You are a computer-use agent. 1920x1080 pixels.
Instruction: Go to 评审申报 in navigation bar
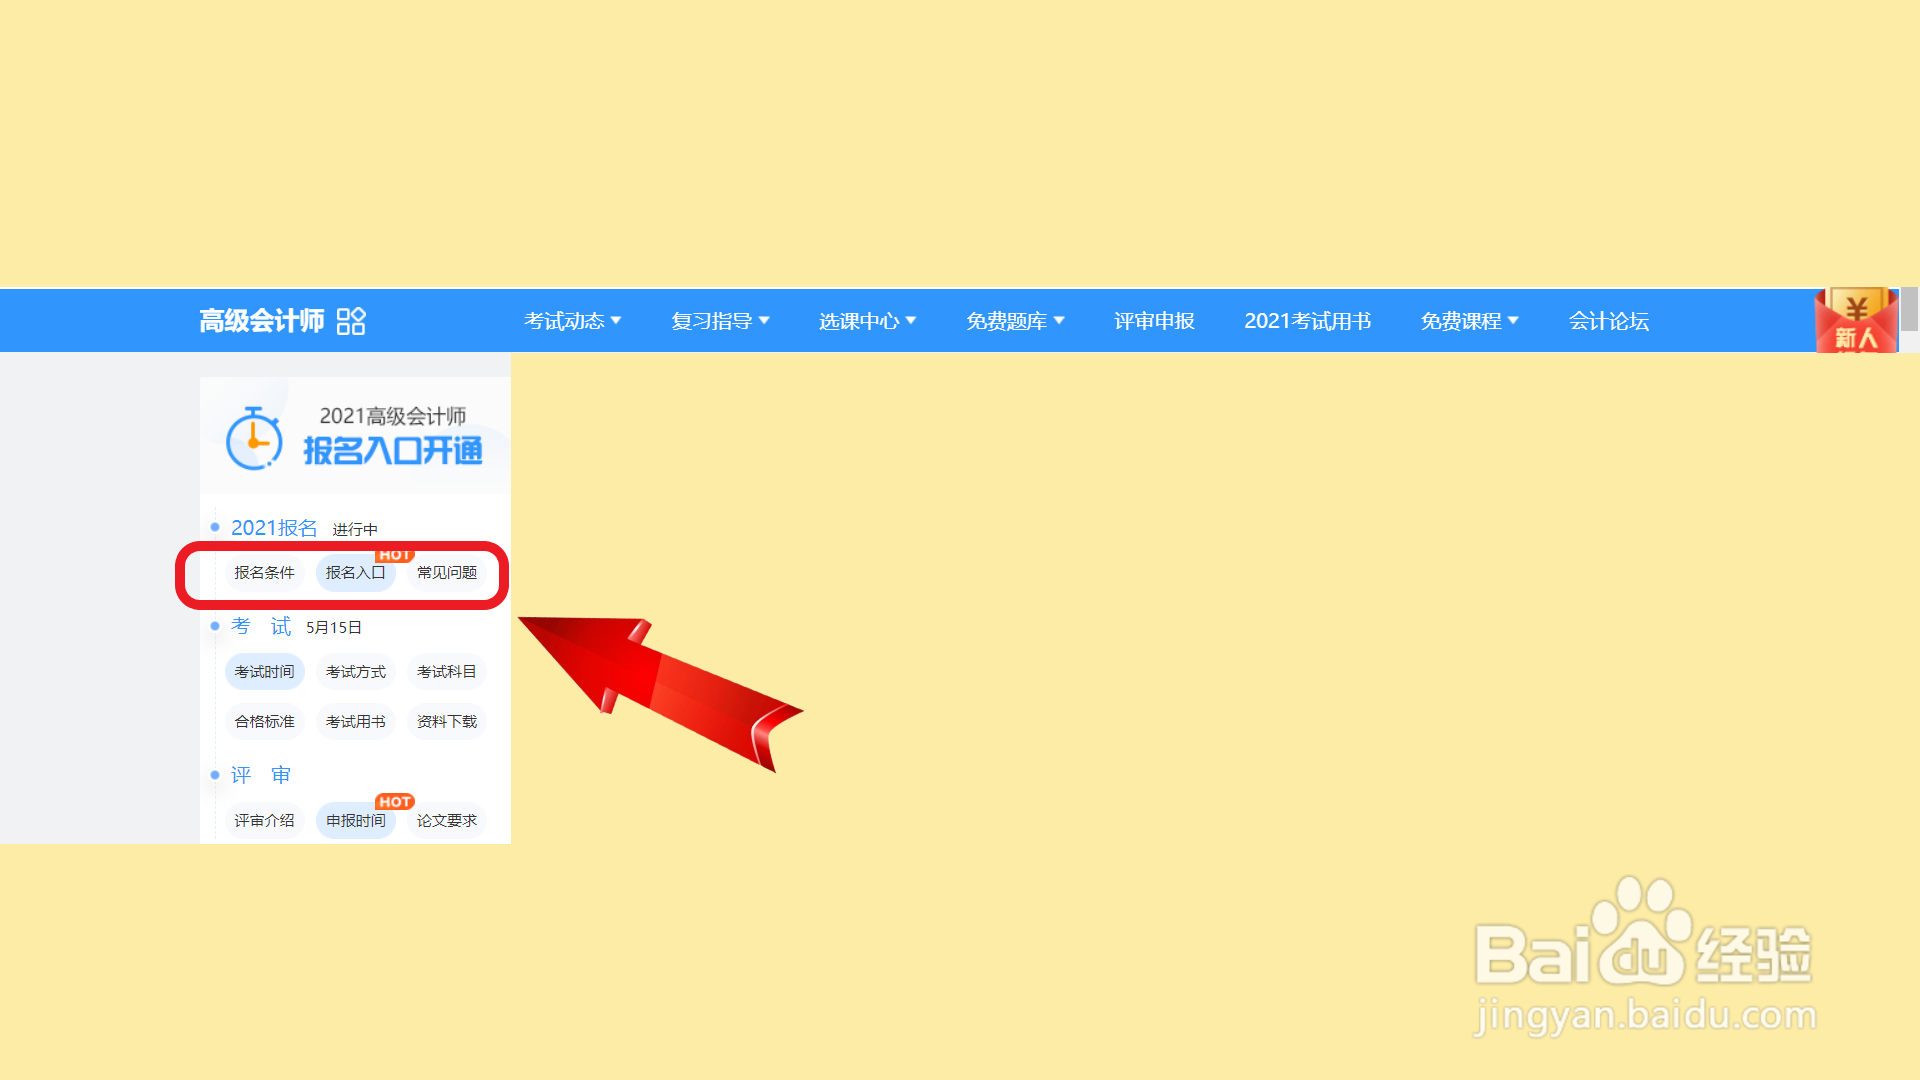pos(1154,321)
